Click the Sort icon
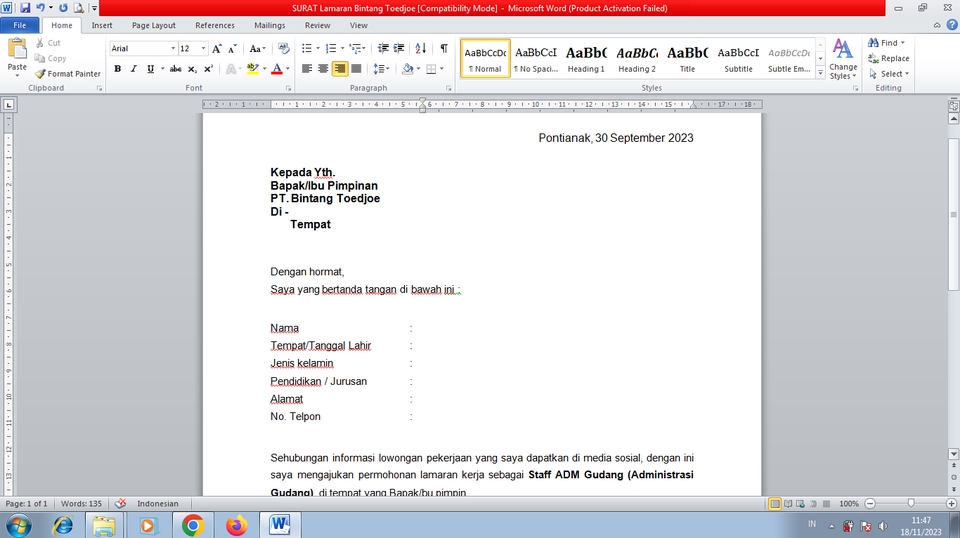 click(421, 48)
